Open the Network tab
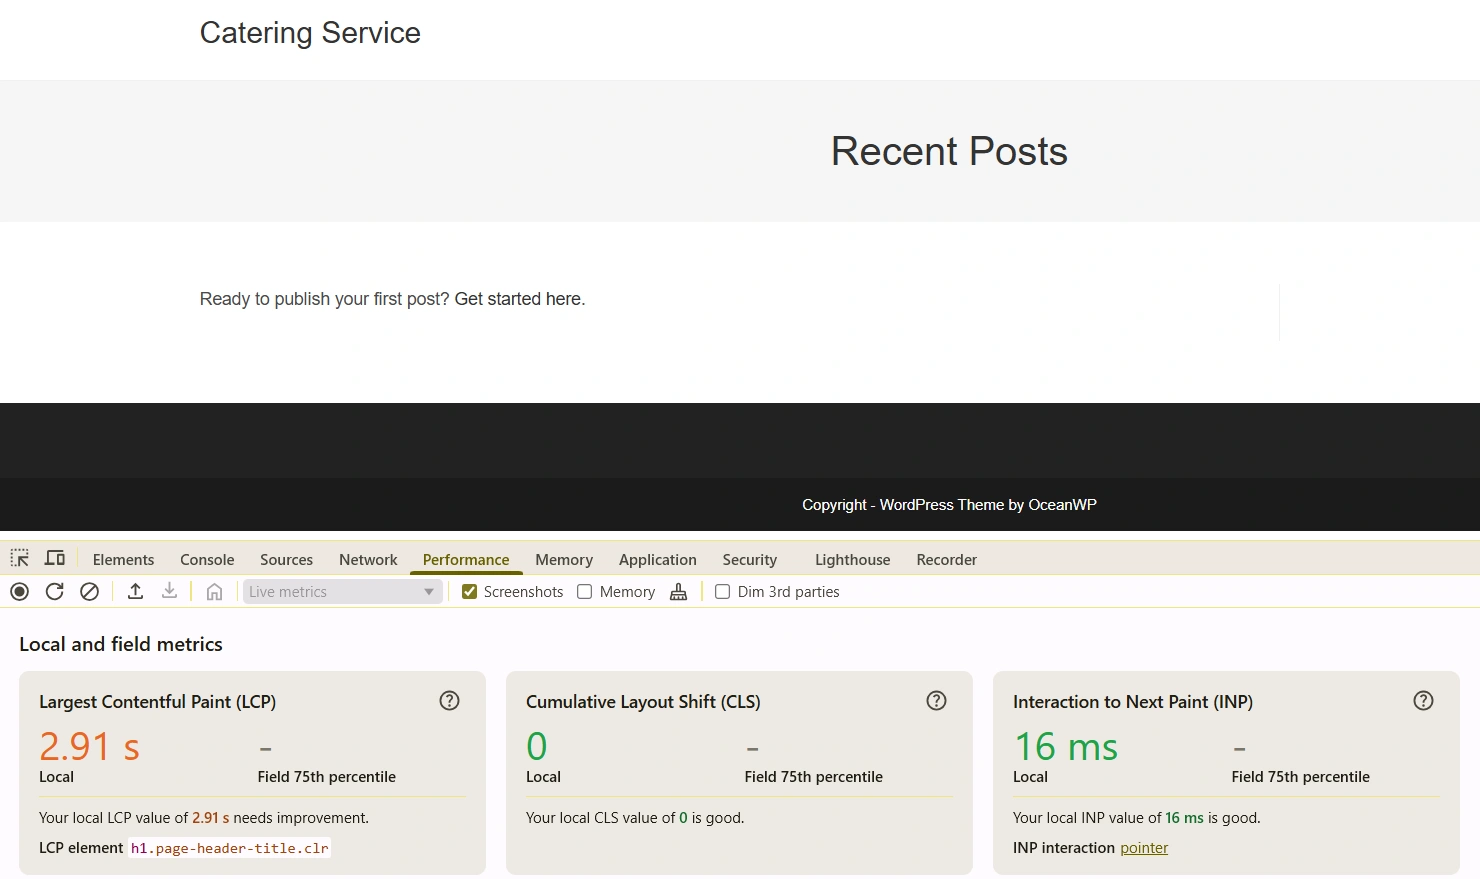 click(x=368, y=560)
